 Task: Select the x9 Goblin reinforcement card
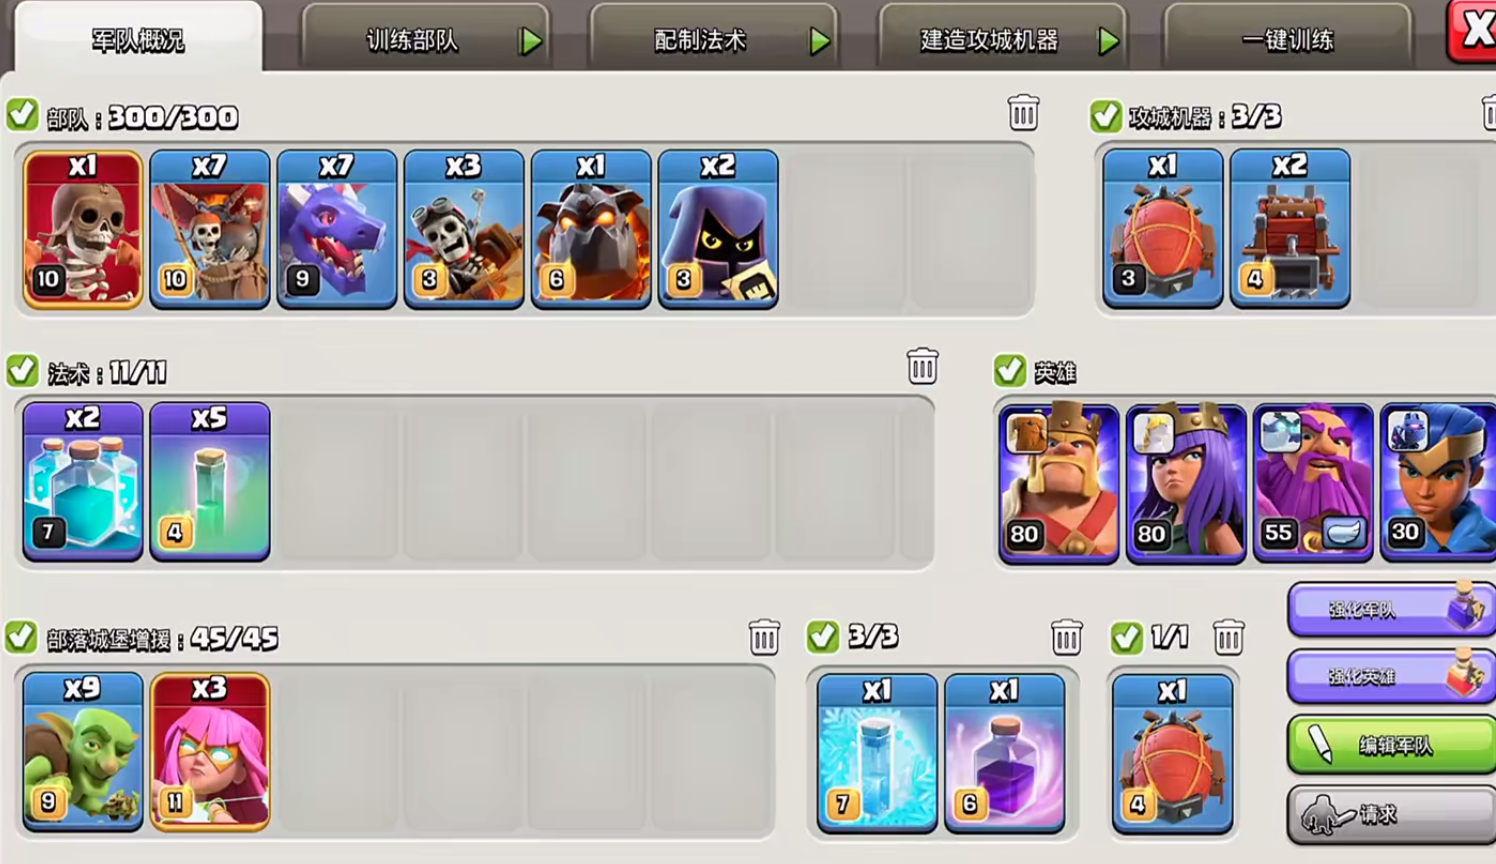[x=83, y=752]
